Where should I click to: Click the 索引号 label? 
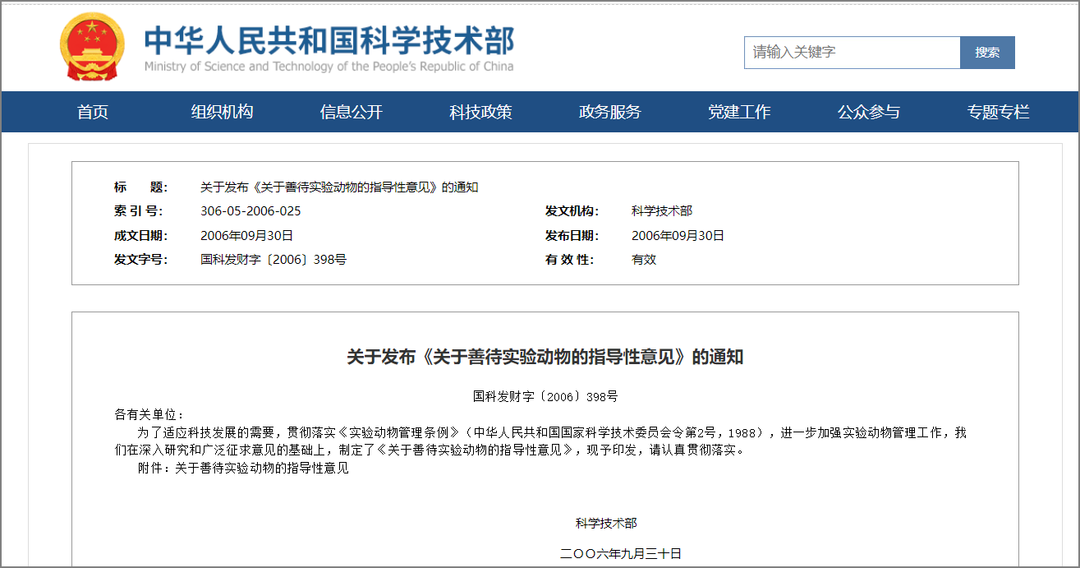coord(138,211)
